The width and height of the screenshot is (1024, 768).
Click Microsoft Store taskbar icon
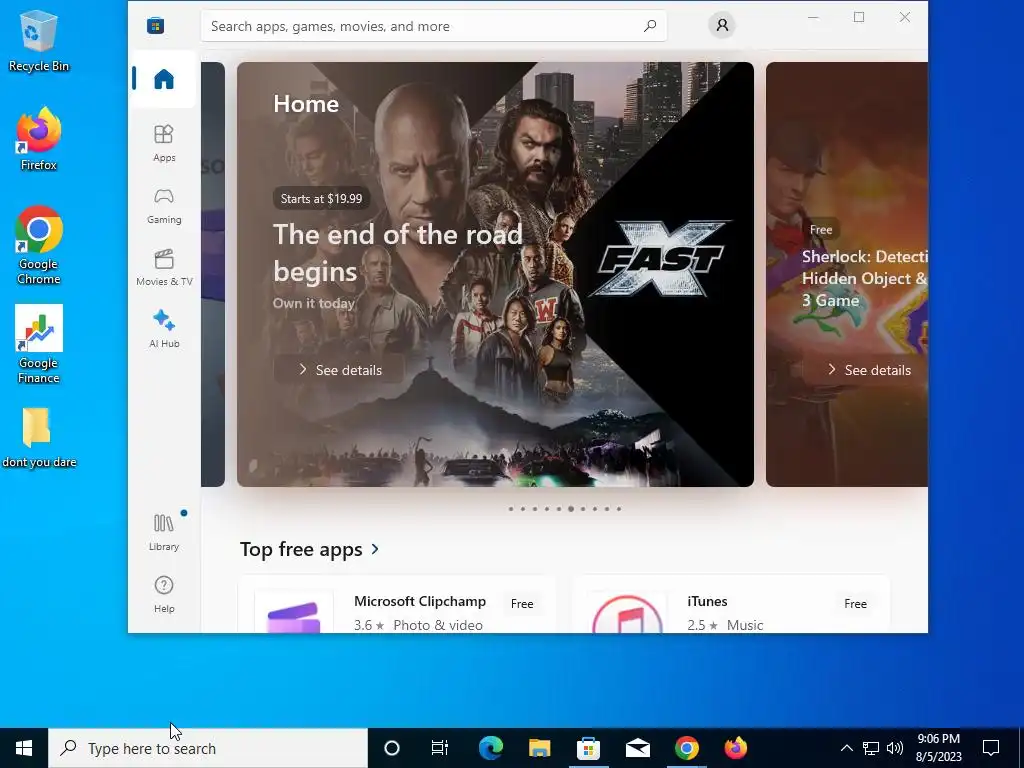(588, 748)
